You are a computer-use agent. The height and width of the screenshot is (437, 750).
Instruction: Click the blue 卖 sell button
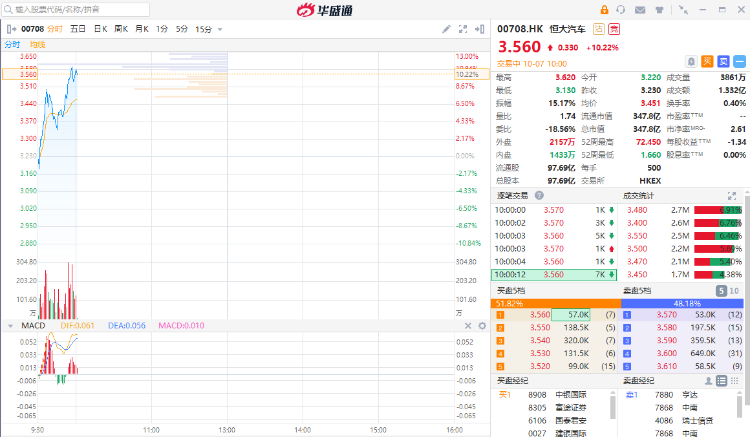point(723,61)
